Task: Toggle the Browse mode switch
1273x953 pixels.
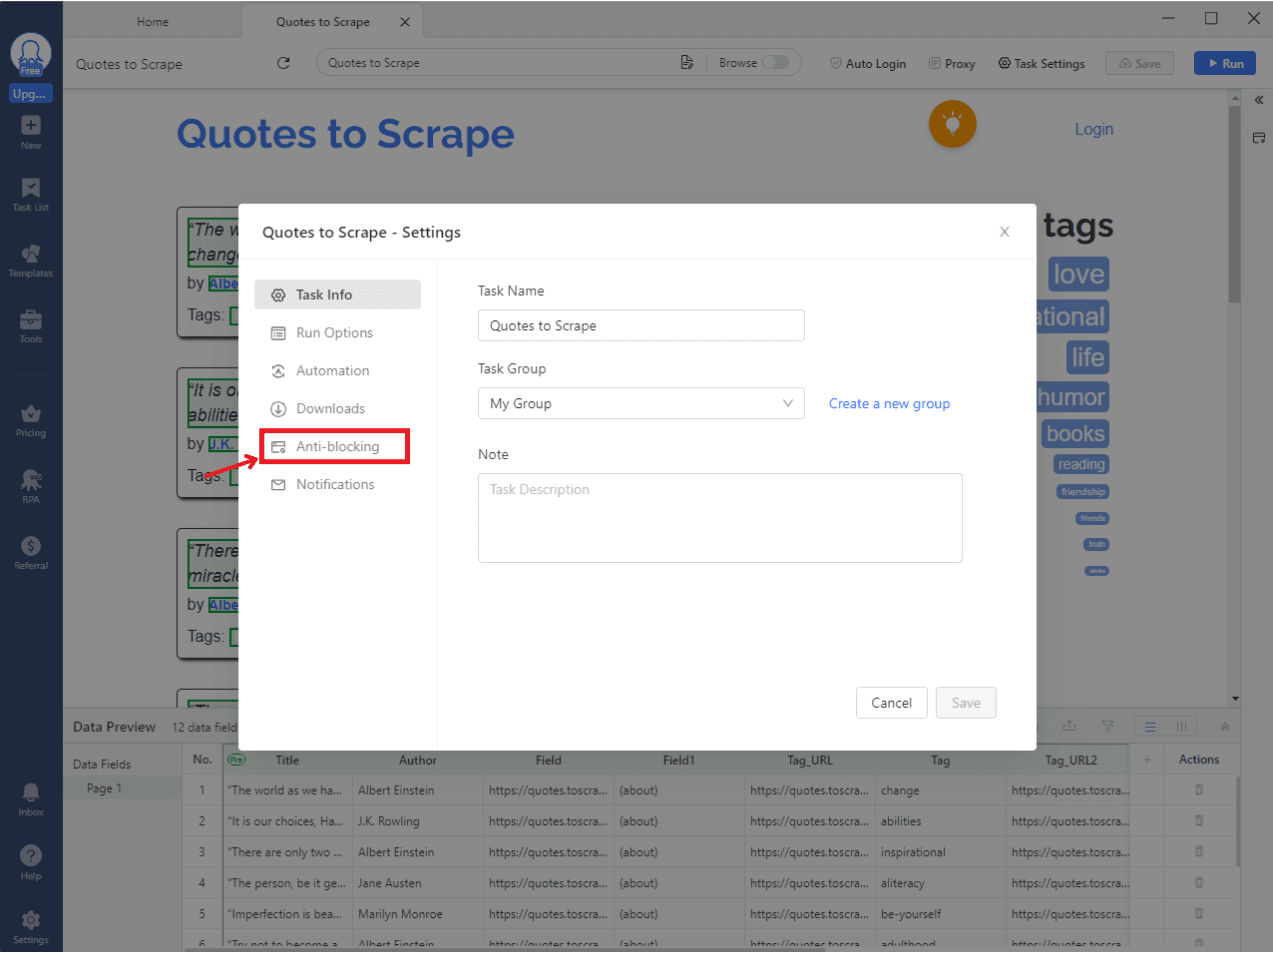Action: point(775,62)
